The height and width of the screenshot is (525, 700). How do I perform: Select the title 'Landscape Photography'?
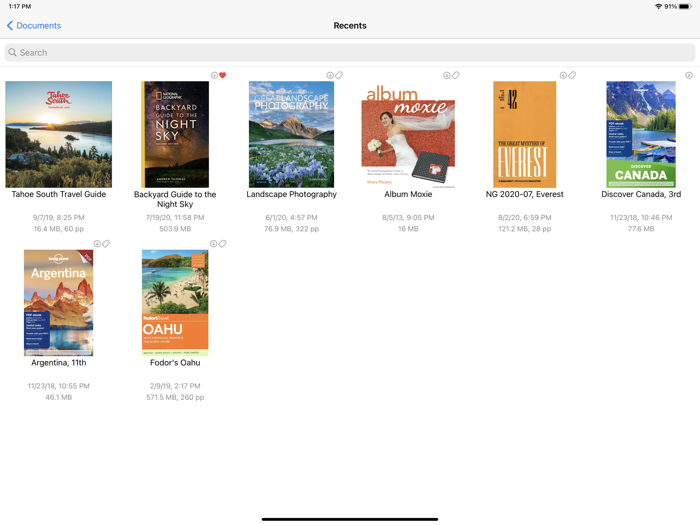(291, 194)
